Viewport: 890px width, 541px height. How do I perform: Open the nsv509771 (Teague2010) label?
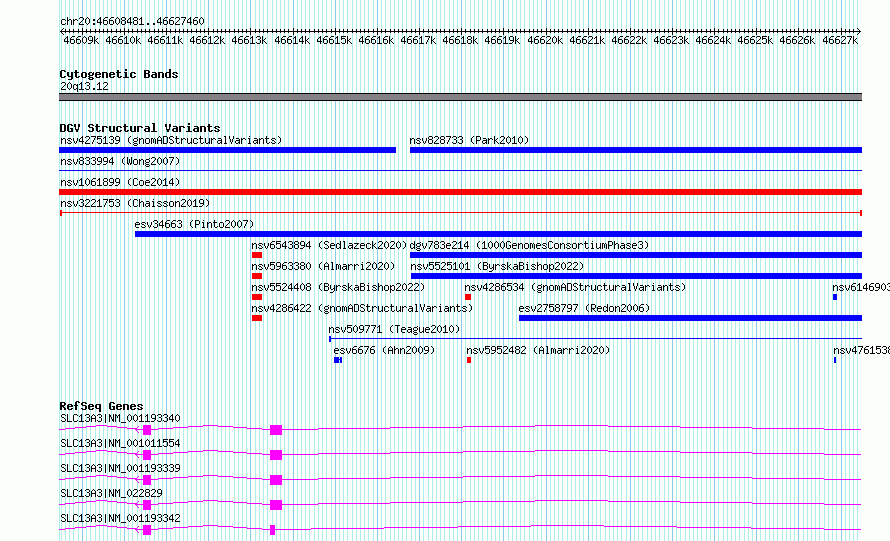coord(394,329)
